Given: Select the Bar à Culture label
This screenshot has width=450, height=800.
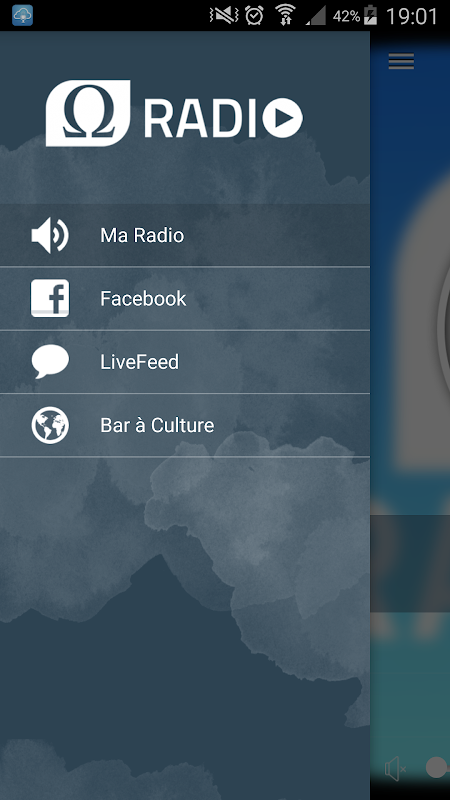Looking at the screenshot, I should [x=157, y=426].
